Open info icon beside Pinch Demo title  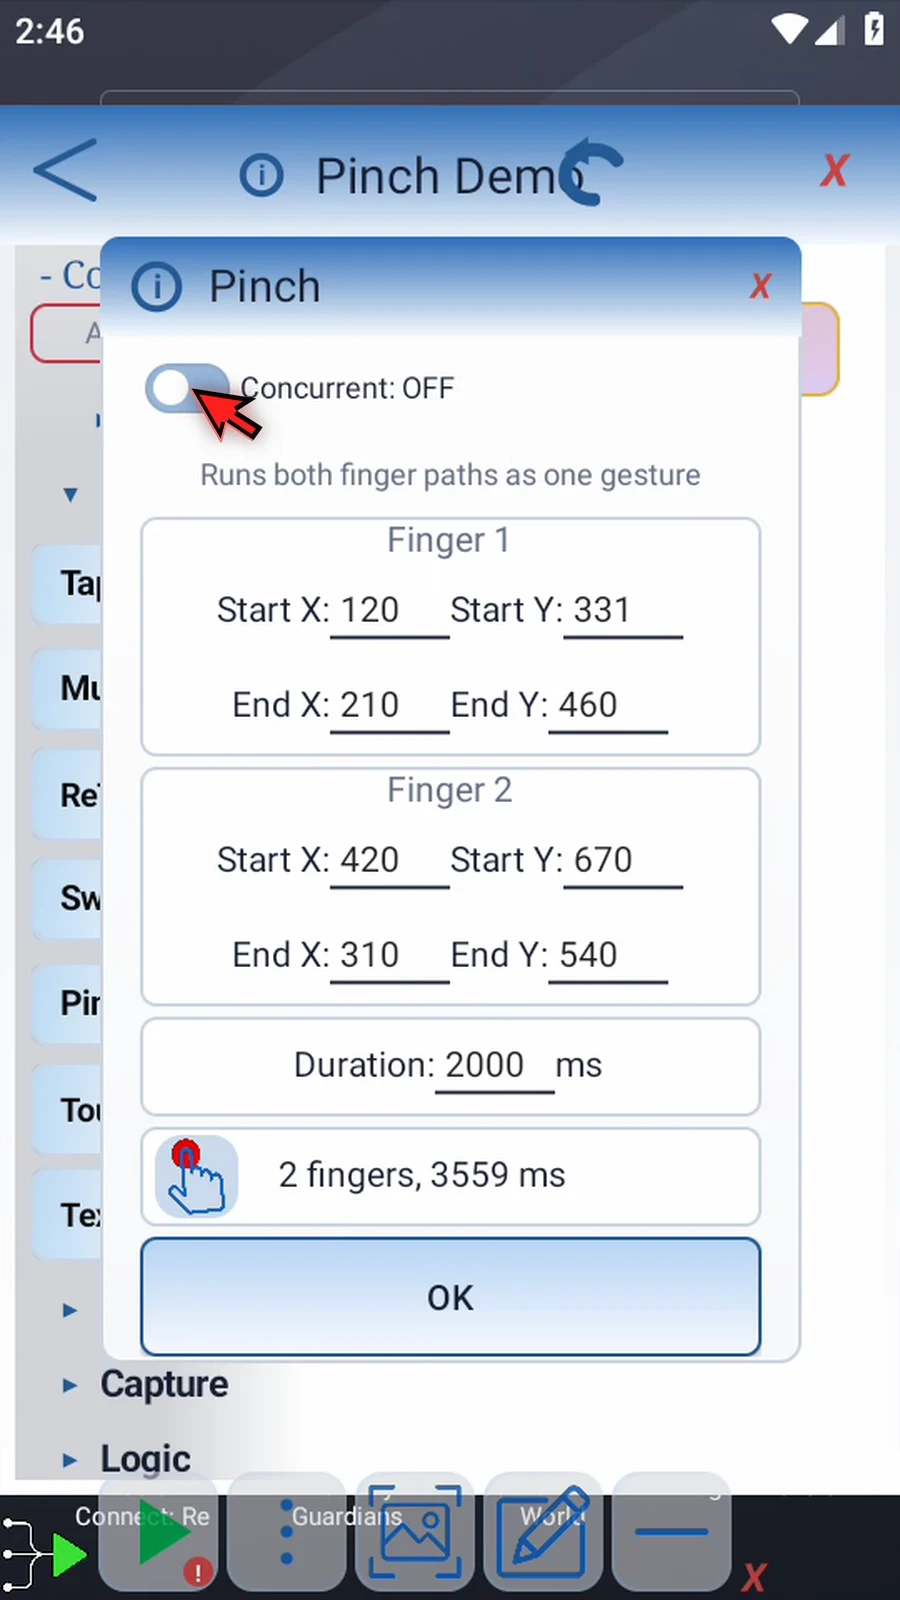[262, 176]
